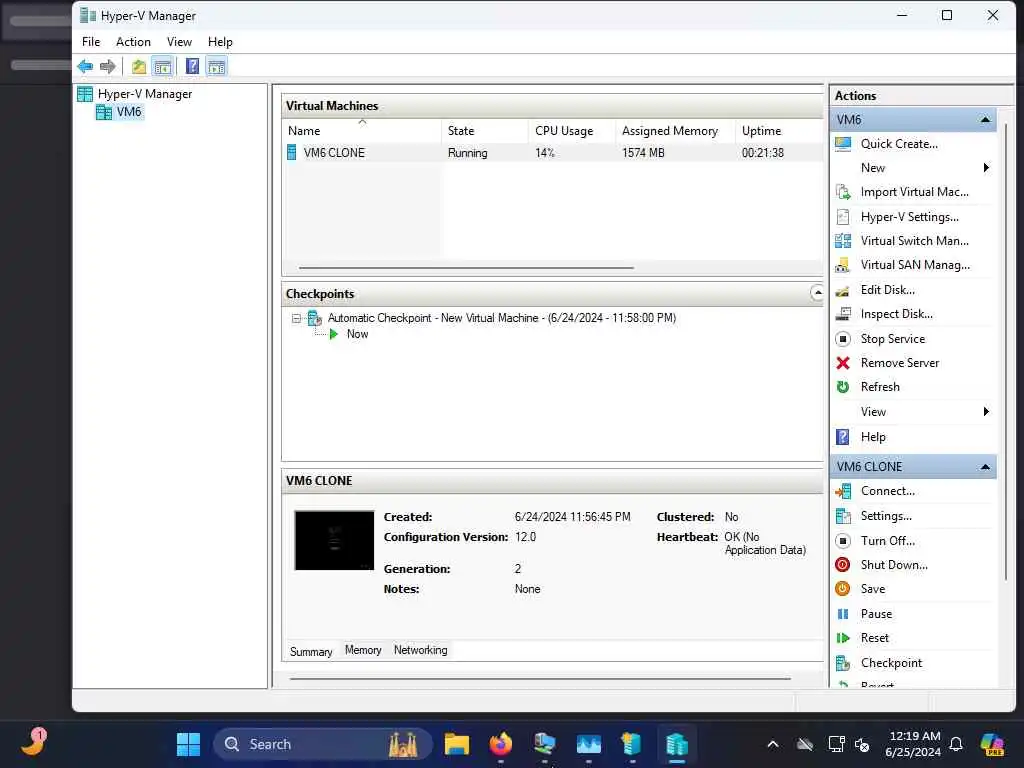Click Help in VM6 actions list
This screenshot has width=1024, height=768.
point(872,437)
